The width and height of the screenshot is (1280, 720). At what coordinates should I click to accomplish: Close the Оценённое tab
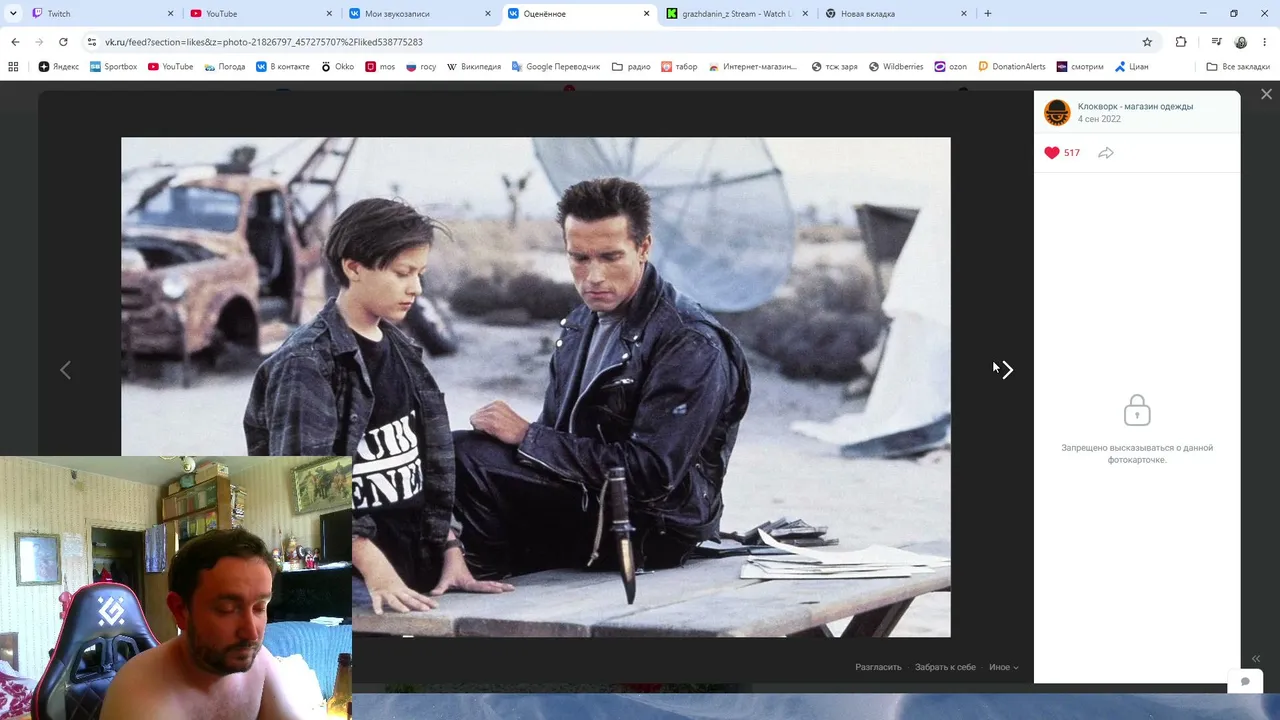point(647,14)
